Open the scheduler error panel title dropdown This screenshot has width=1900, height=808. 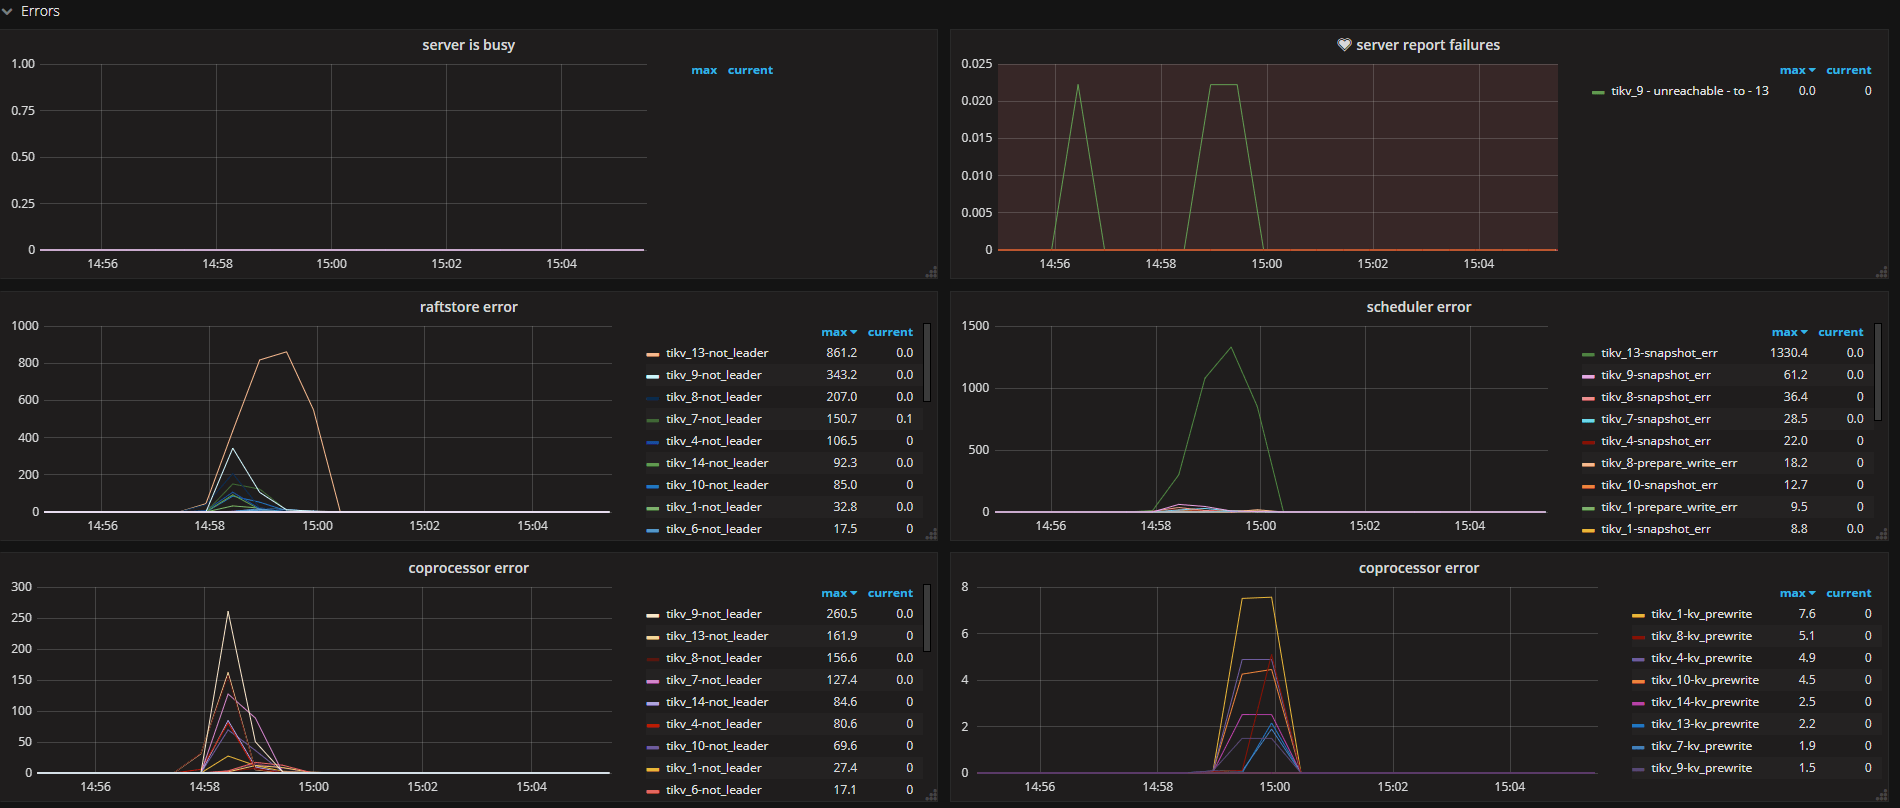(1418, 307)
